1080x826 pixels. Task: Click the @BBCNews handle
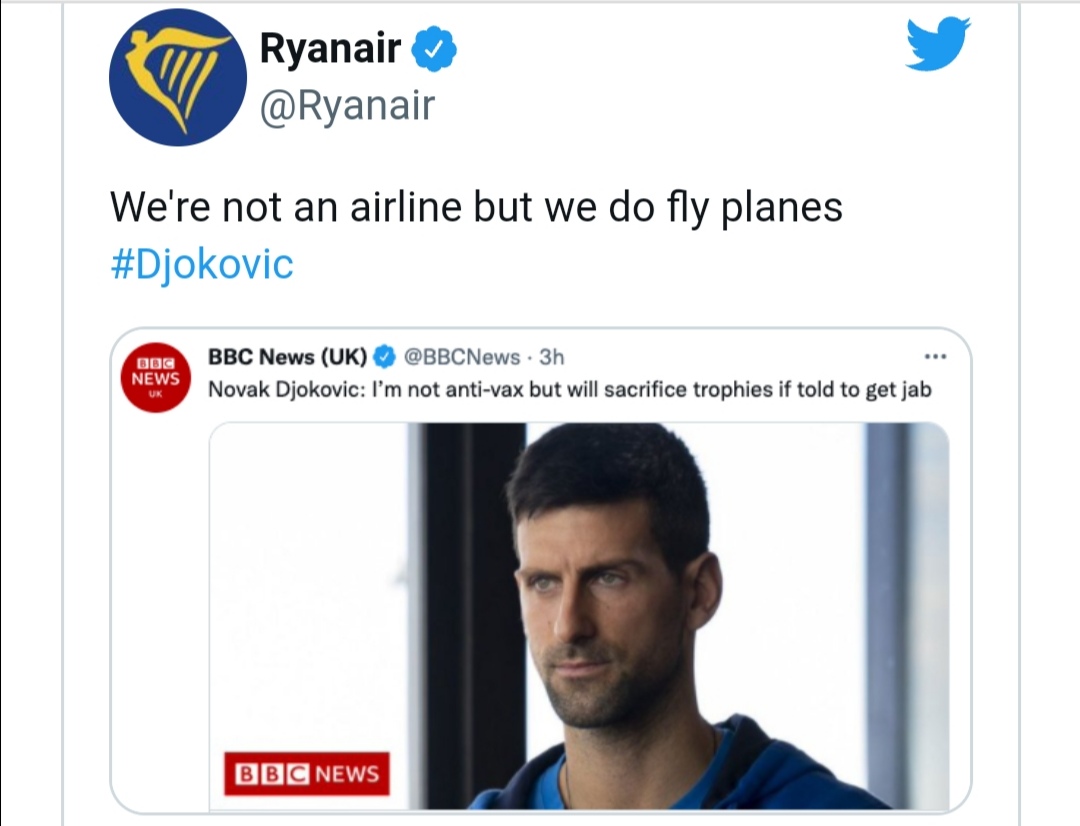461,357
